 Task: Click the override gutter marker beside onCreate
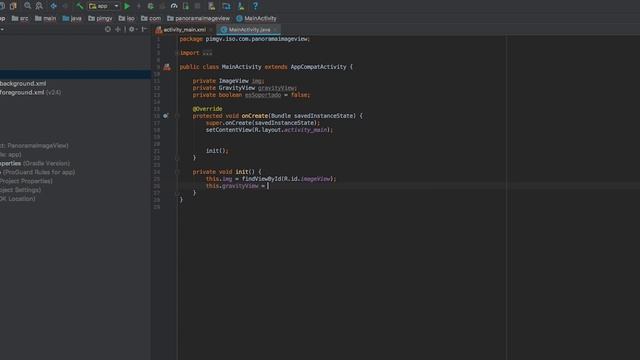coord(165,116)
